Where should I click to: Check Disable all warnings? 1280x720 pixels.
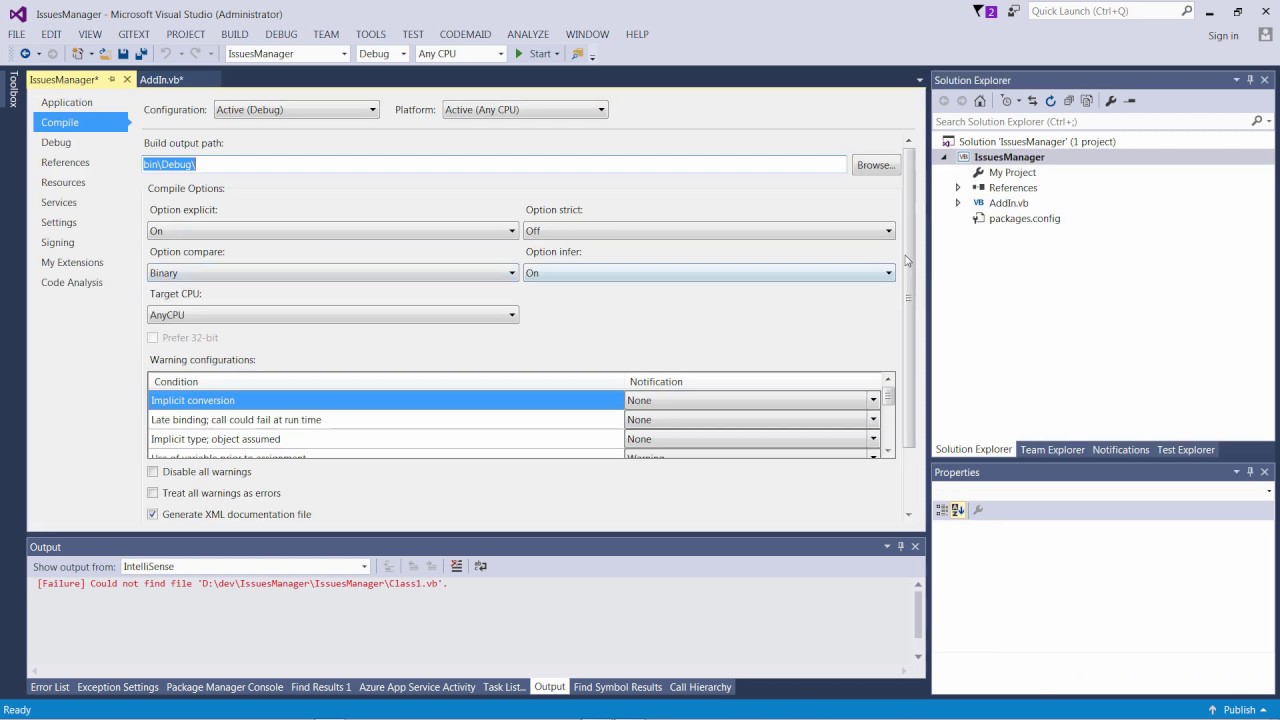coord(153,472)
